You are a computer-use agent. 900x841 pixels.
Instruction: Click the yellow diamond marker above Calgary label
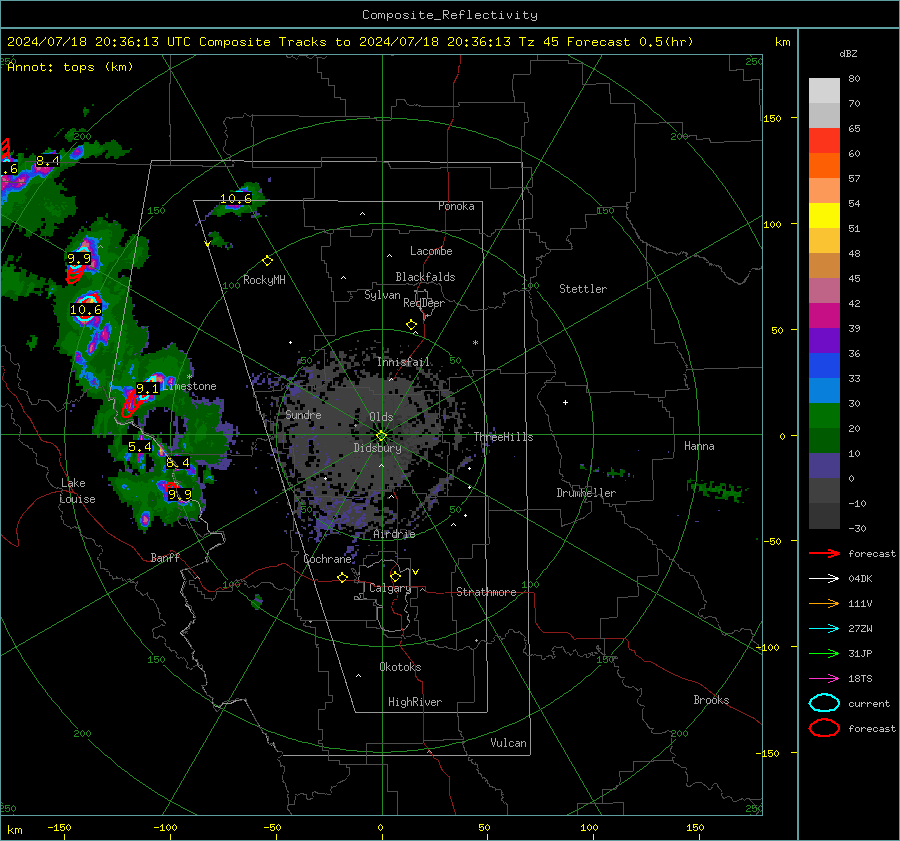click(395, 576)
